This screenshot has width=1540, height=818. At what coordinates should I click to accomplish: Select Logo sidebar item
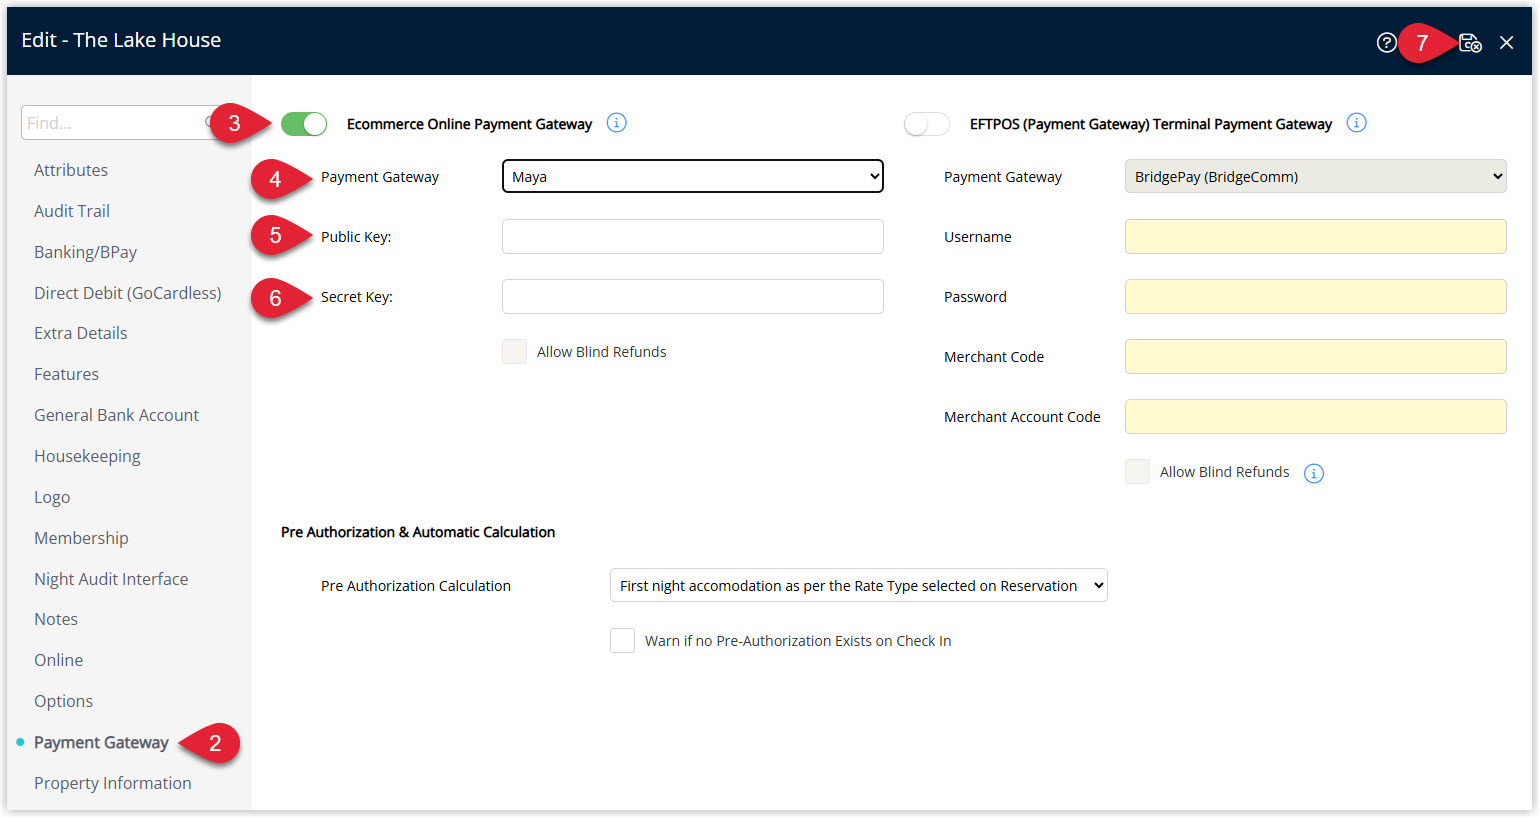click(52, 497)
